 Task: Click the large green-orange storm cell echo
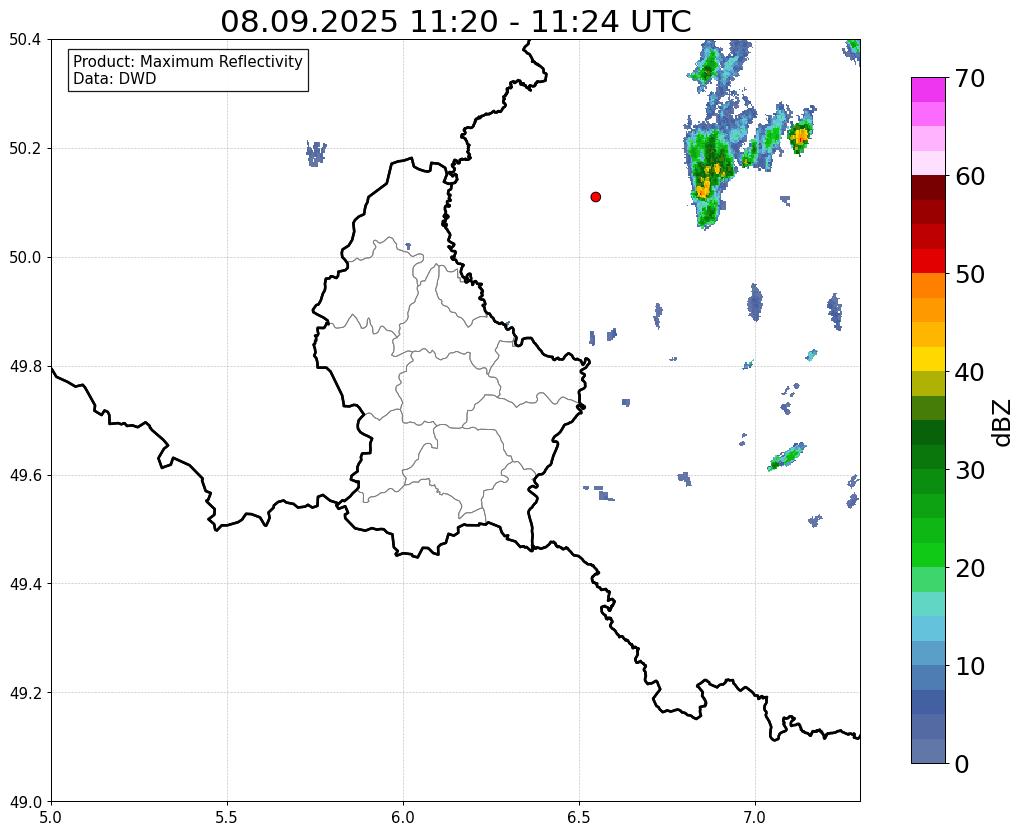709,173
